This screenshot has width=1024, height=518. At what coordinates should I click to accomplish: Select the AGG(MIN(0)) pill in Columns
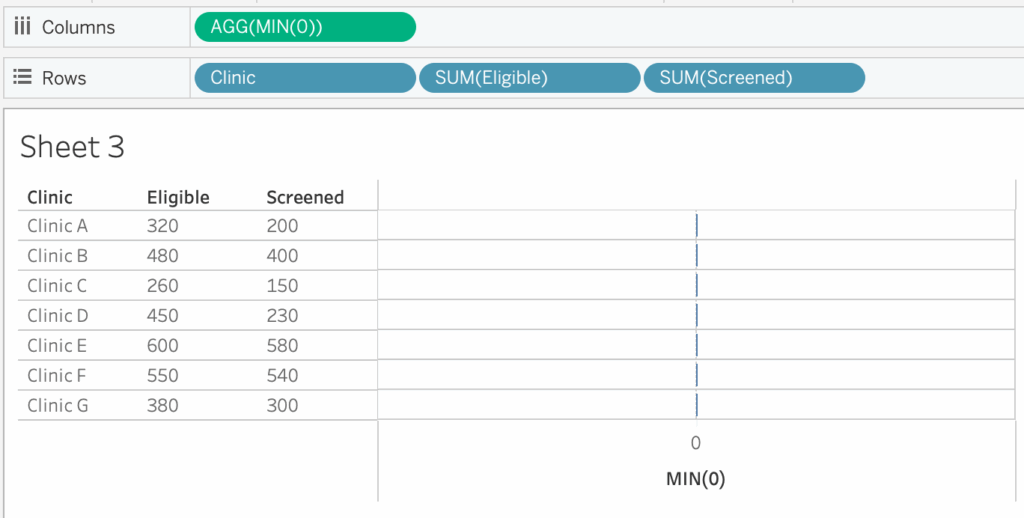pos(305,27)
